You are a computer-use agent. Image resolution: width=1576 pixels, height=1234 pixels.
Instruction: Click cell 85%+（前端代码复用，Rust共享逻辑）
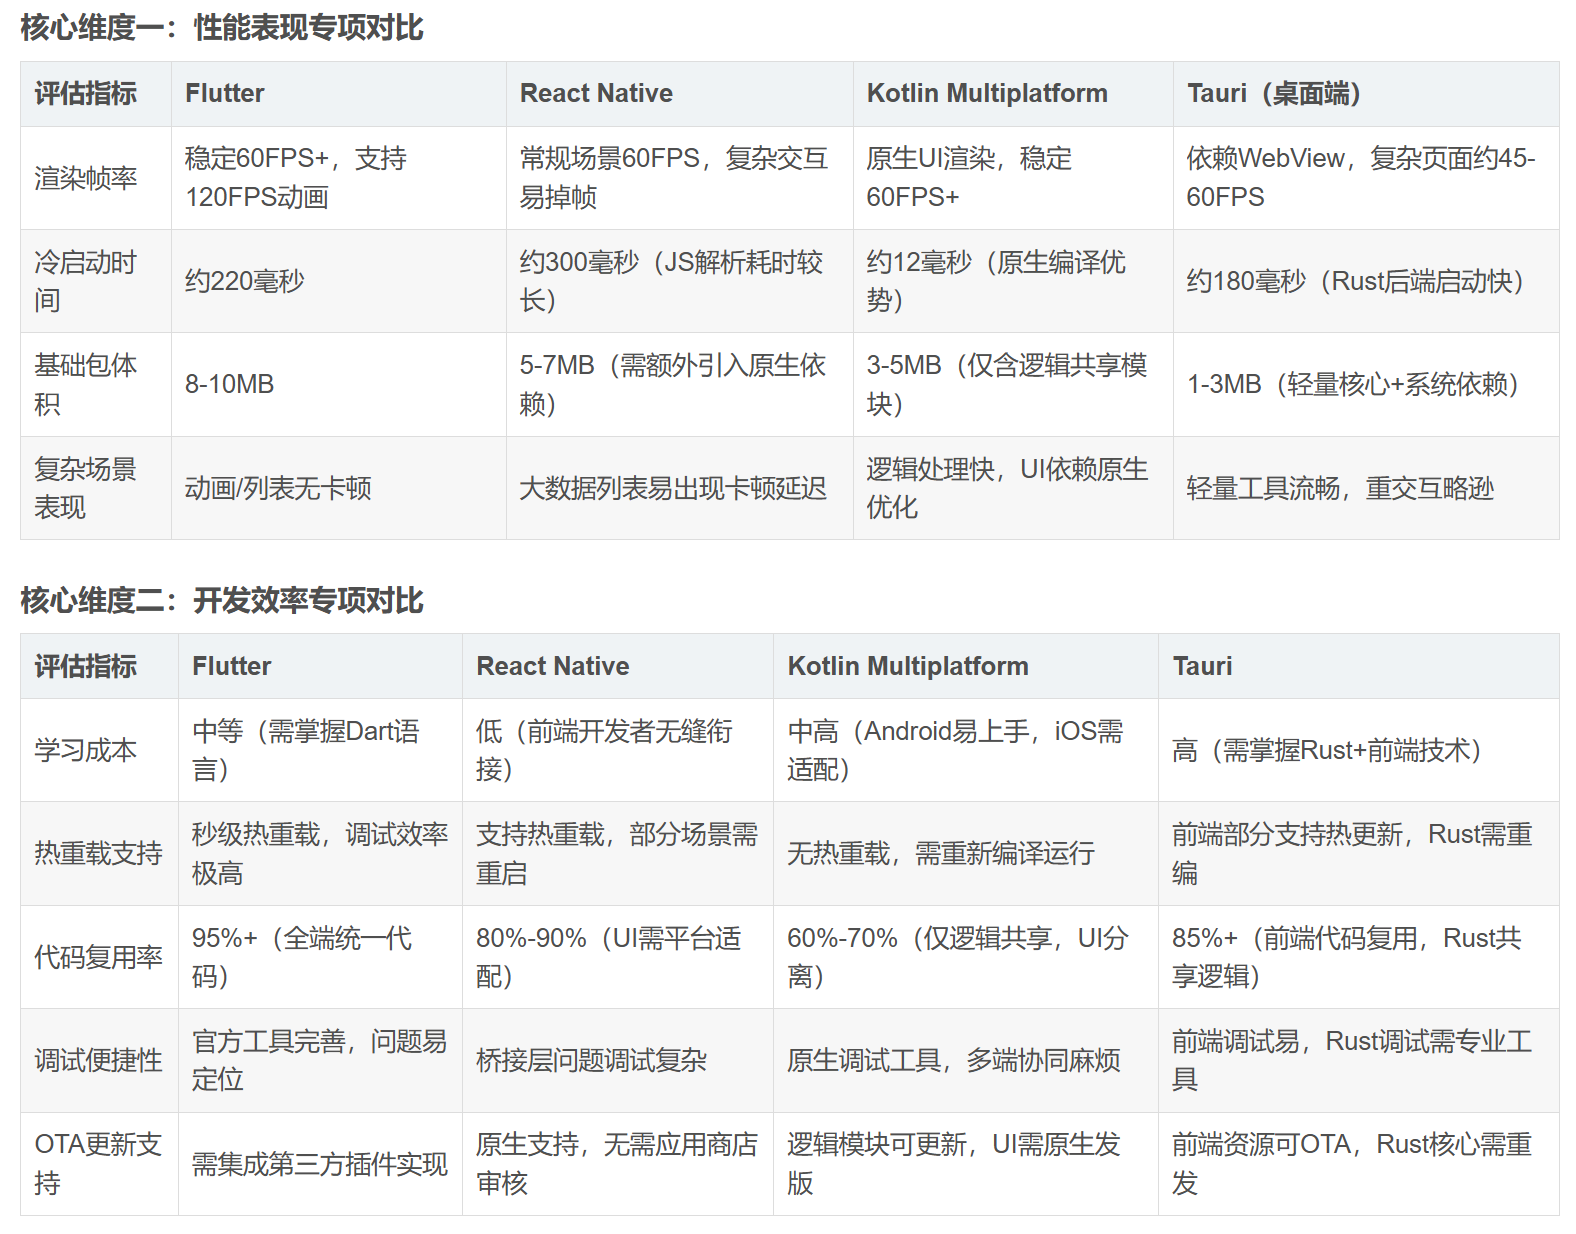[x=1358, y=957]
